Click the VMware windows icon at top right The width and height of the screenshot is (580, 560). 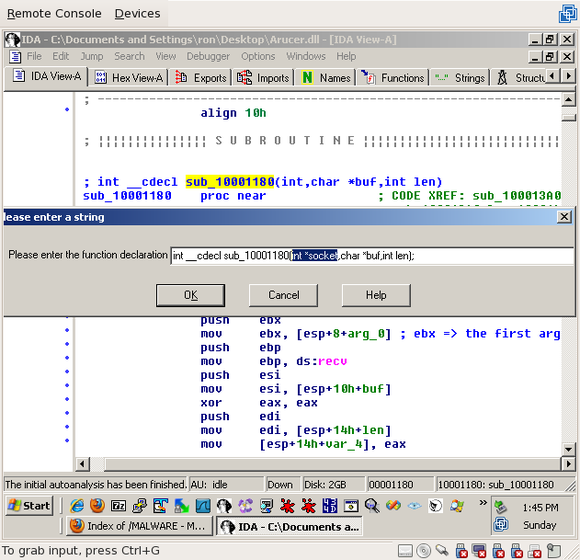[x=568, y=14]
